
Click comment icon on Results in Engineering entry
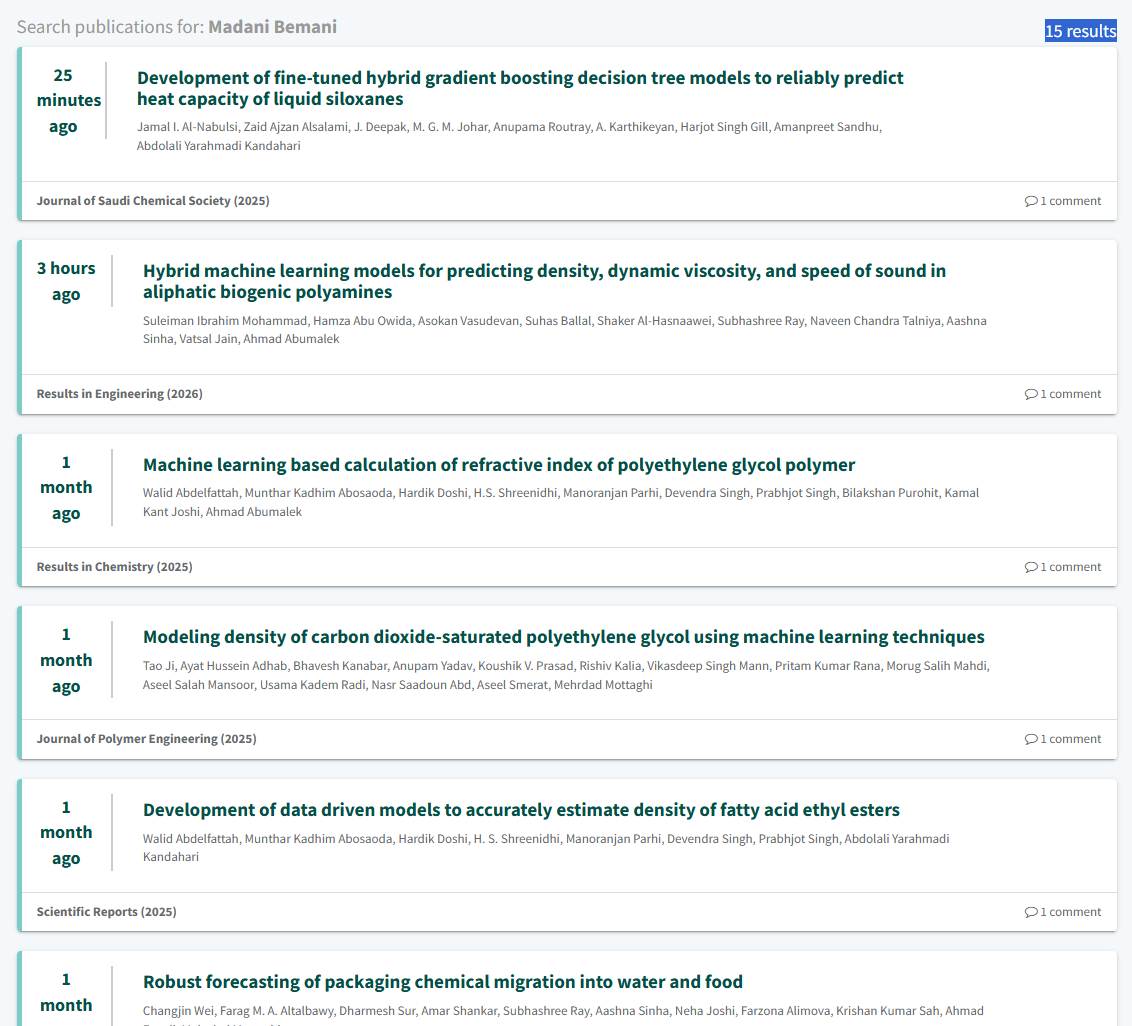1031,394
